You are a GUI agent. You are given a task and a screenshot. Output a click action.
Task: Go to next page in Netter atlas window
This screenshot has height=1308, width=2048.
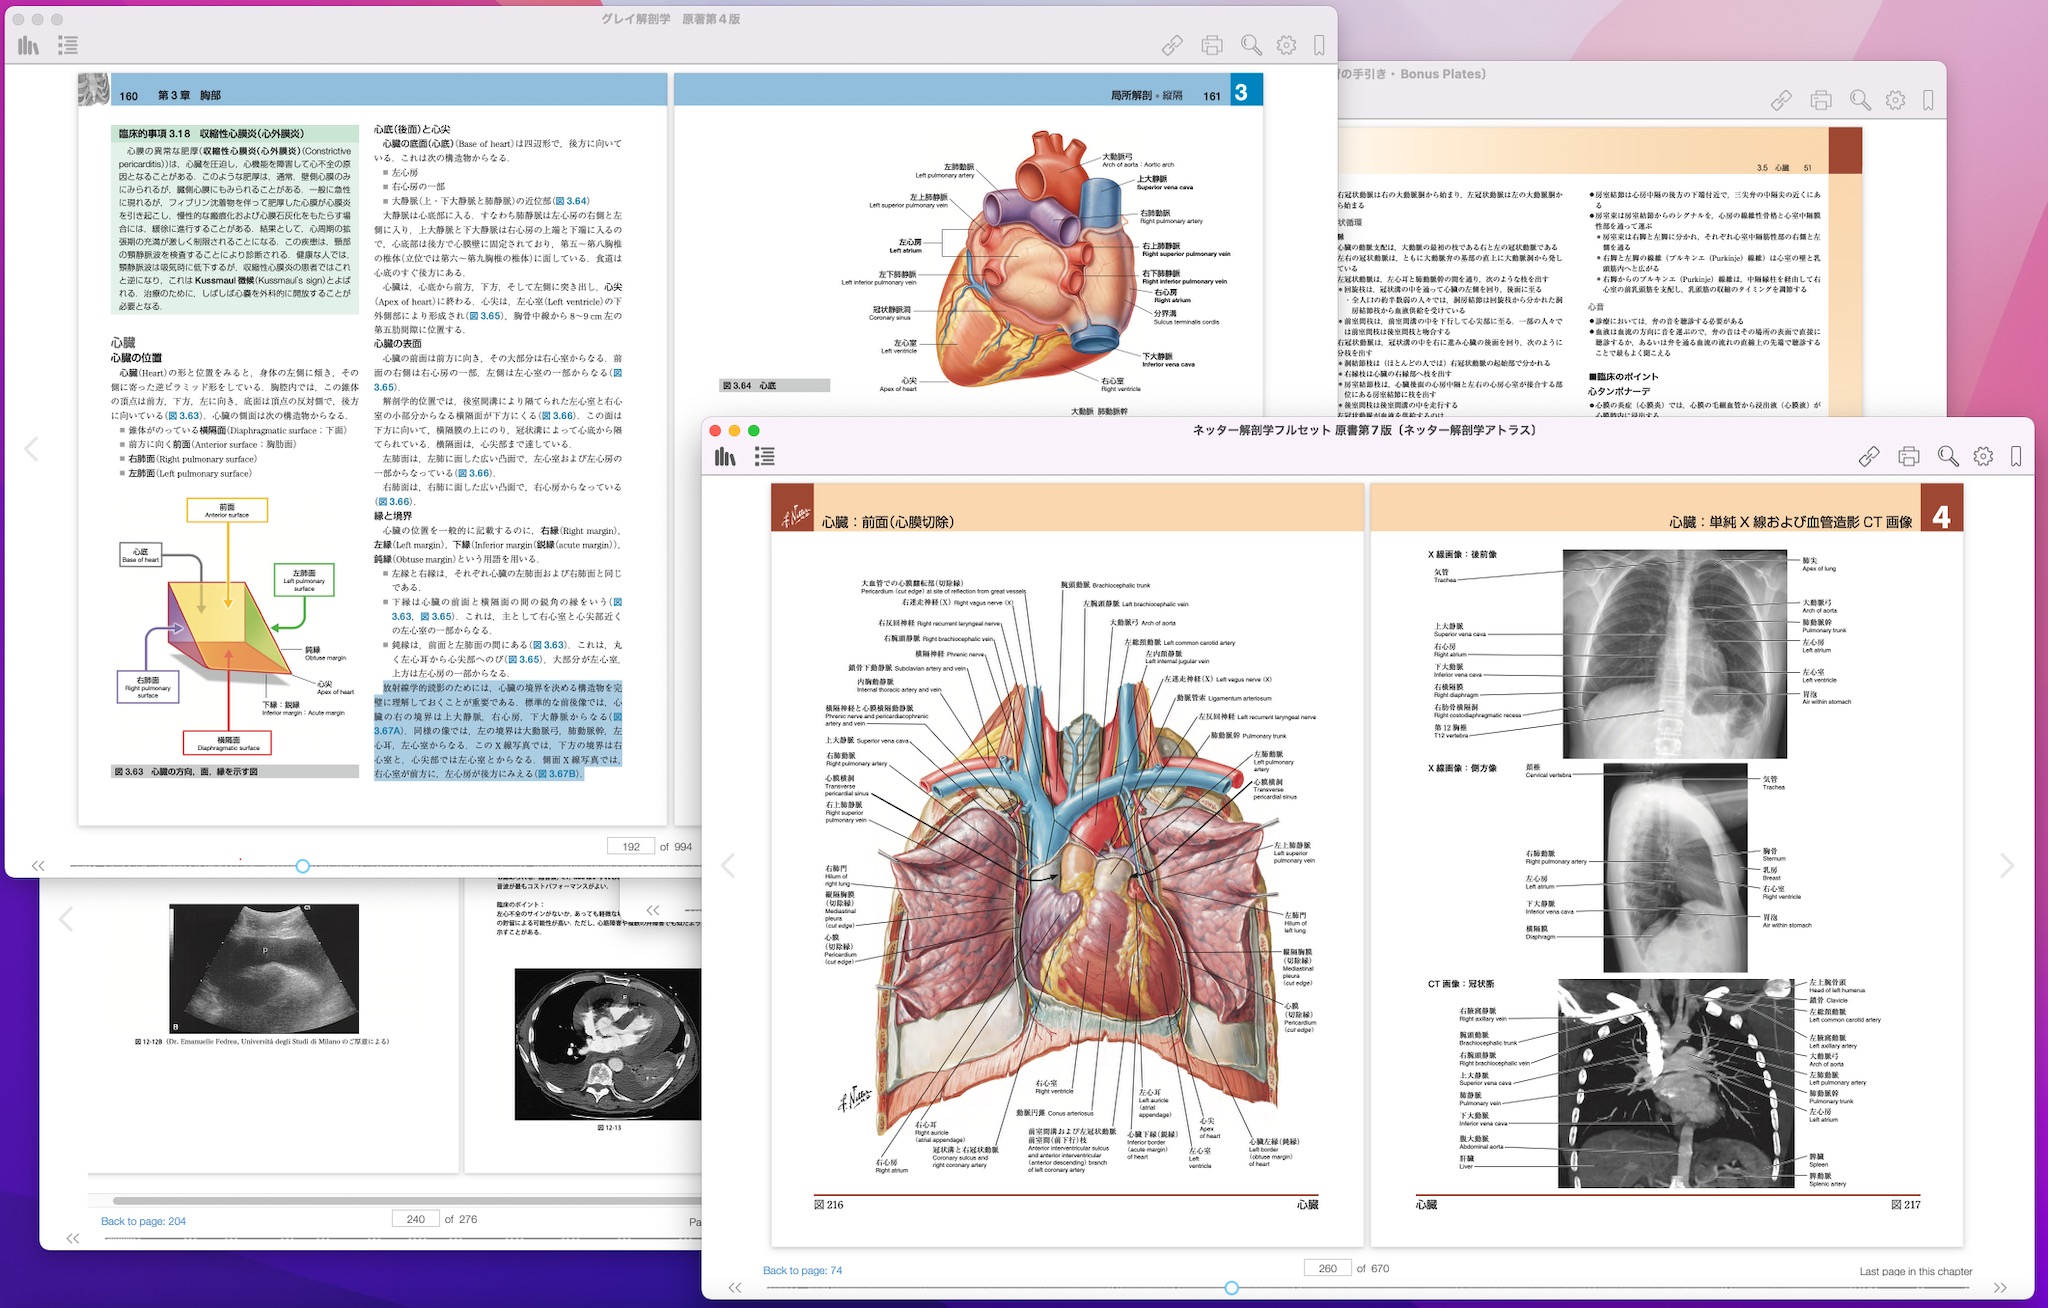pyautogui.click(x=2006, y=866)
